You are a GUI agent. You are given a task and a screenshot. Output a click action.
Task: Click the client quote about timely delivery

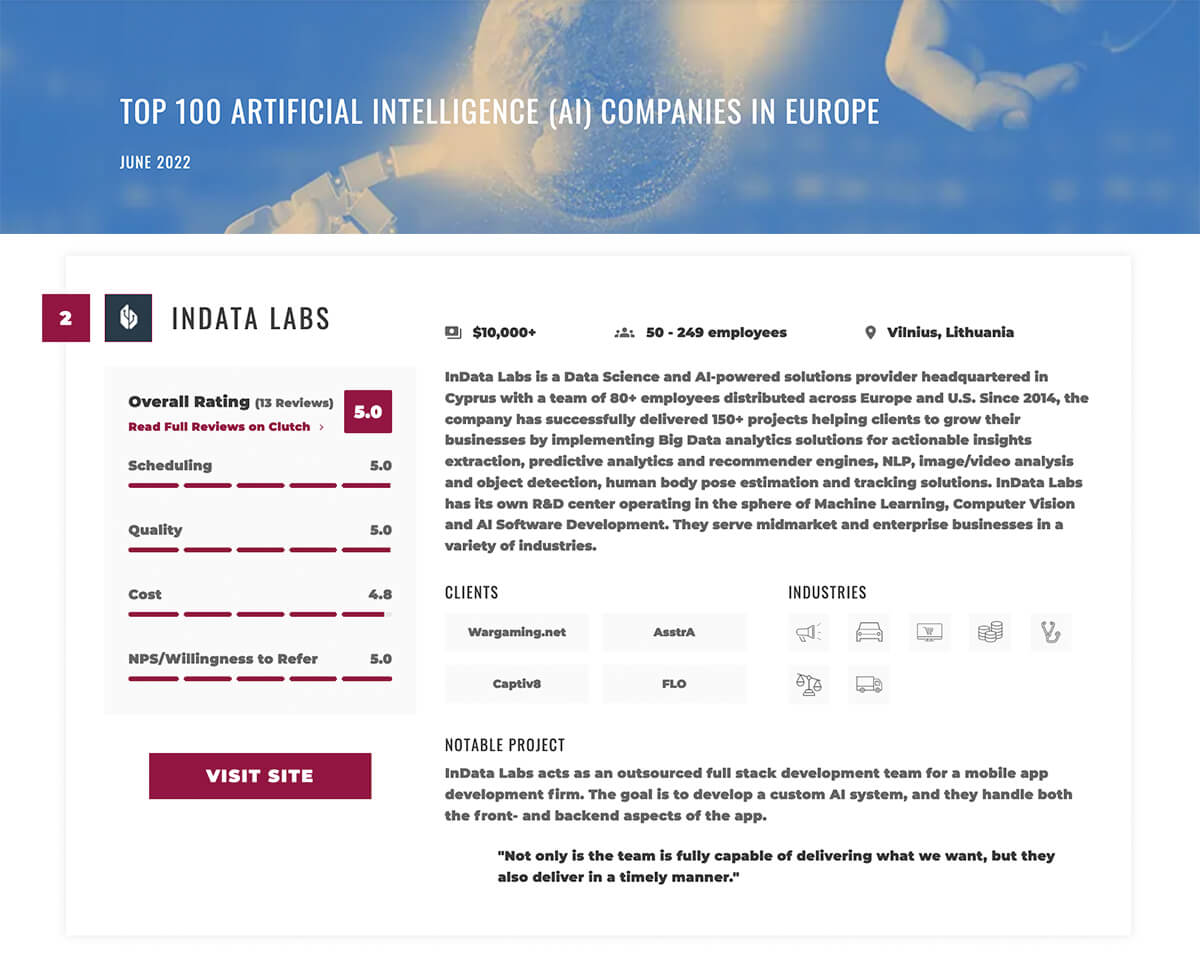coord(776,867)
